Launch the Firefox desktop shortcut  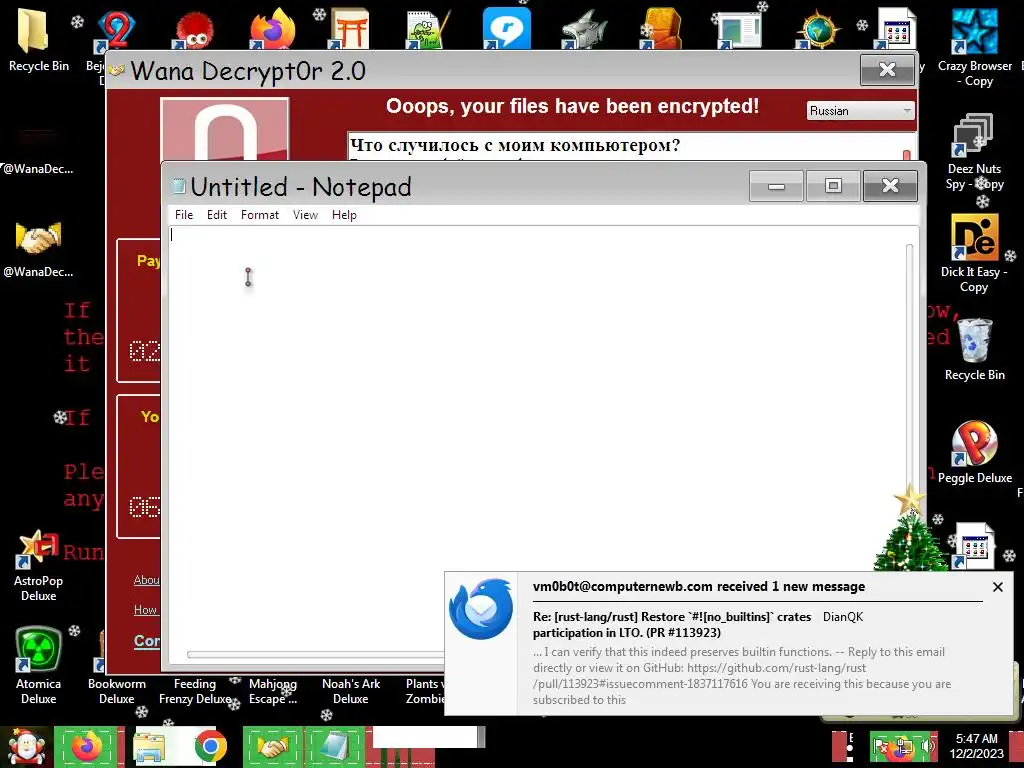(x=272, y=30)
